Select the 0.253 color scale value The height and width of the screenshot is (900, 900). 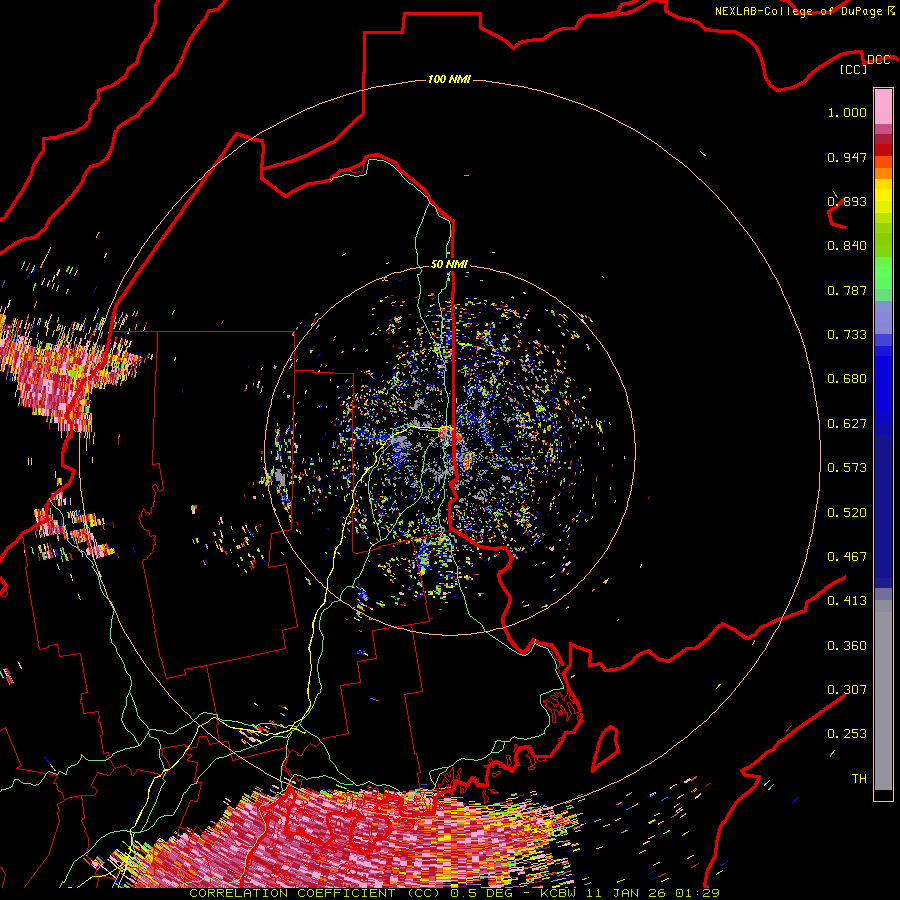847,734
